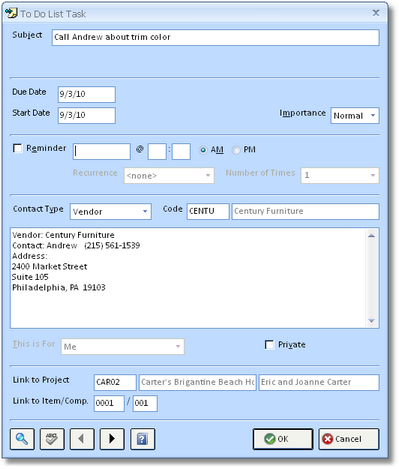
Task: Click the 'Vendor: Century Furniture' notes line
Action: coord(63,235)
